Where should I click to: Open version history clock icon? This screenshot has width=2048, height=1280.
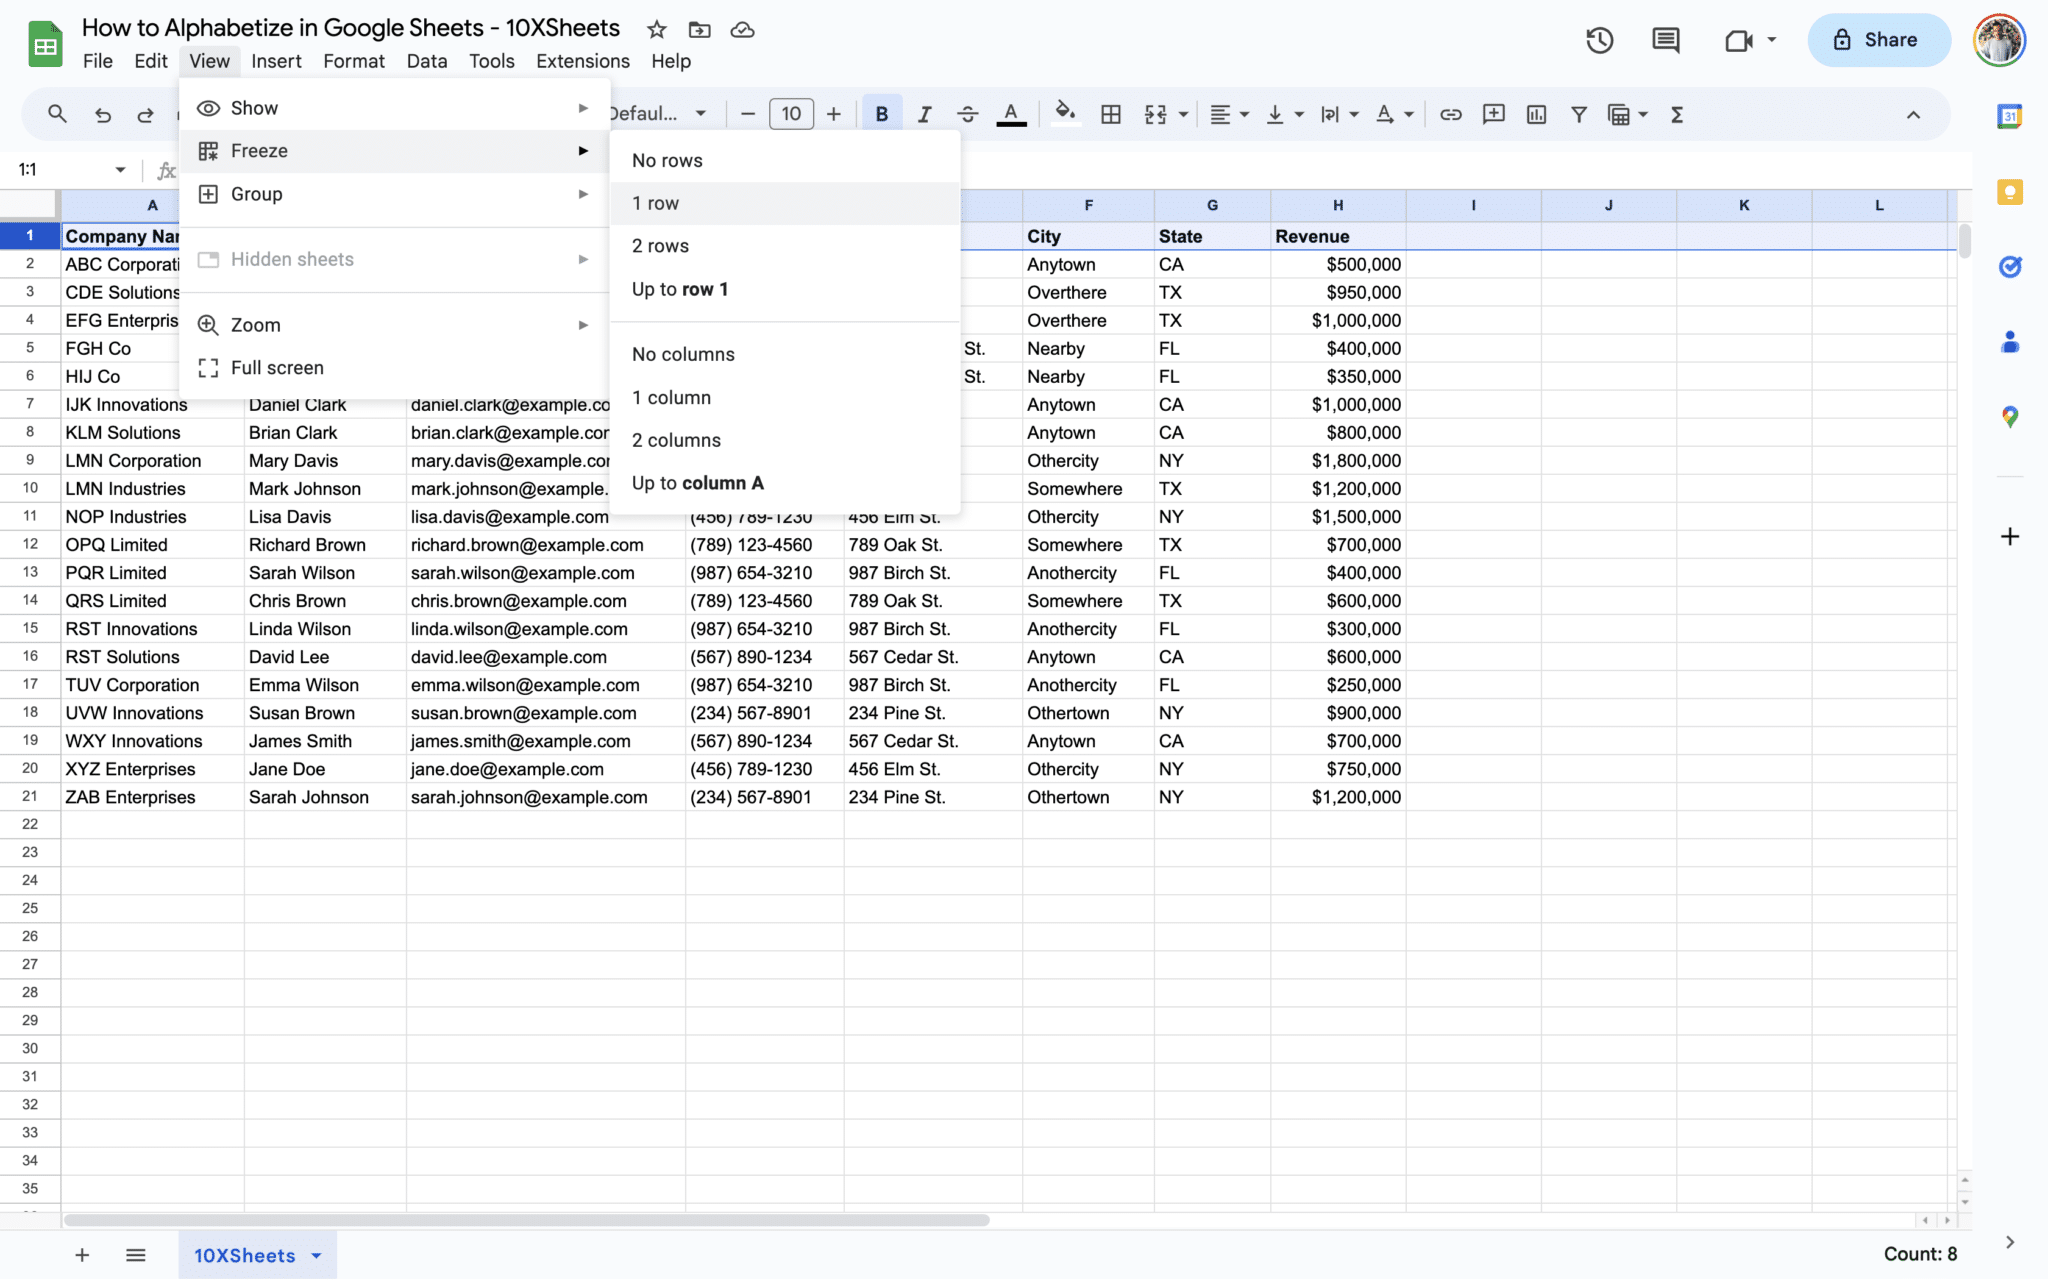pos(1599,40)
